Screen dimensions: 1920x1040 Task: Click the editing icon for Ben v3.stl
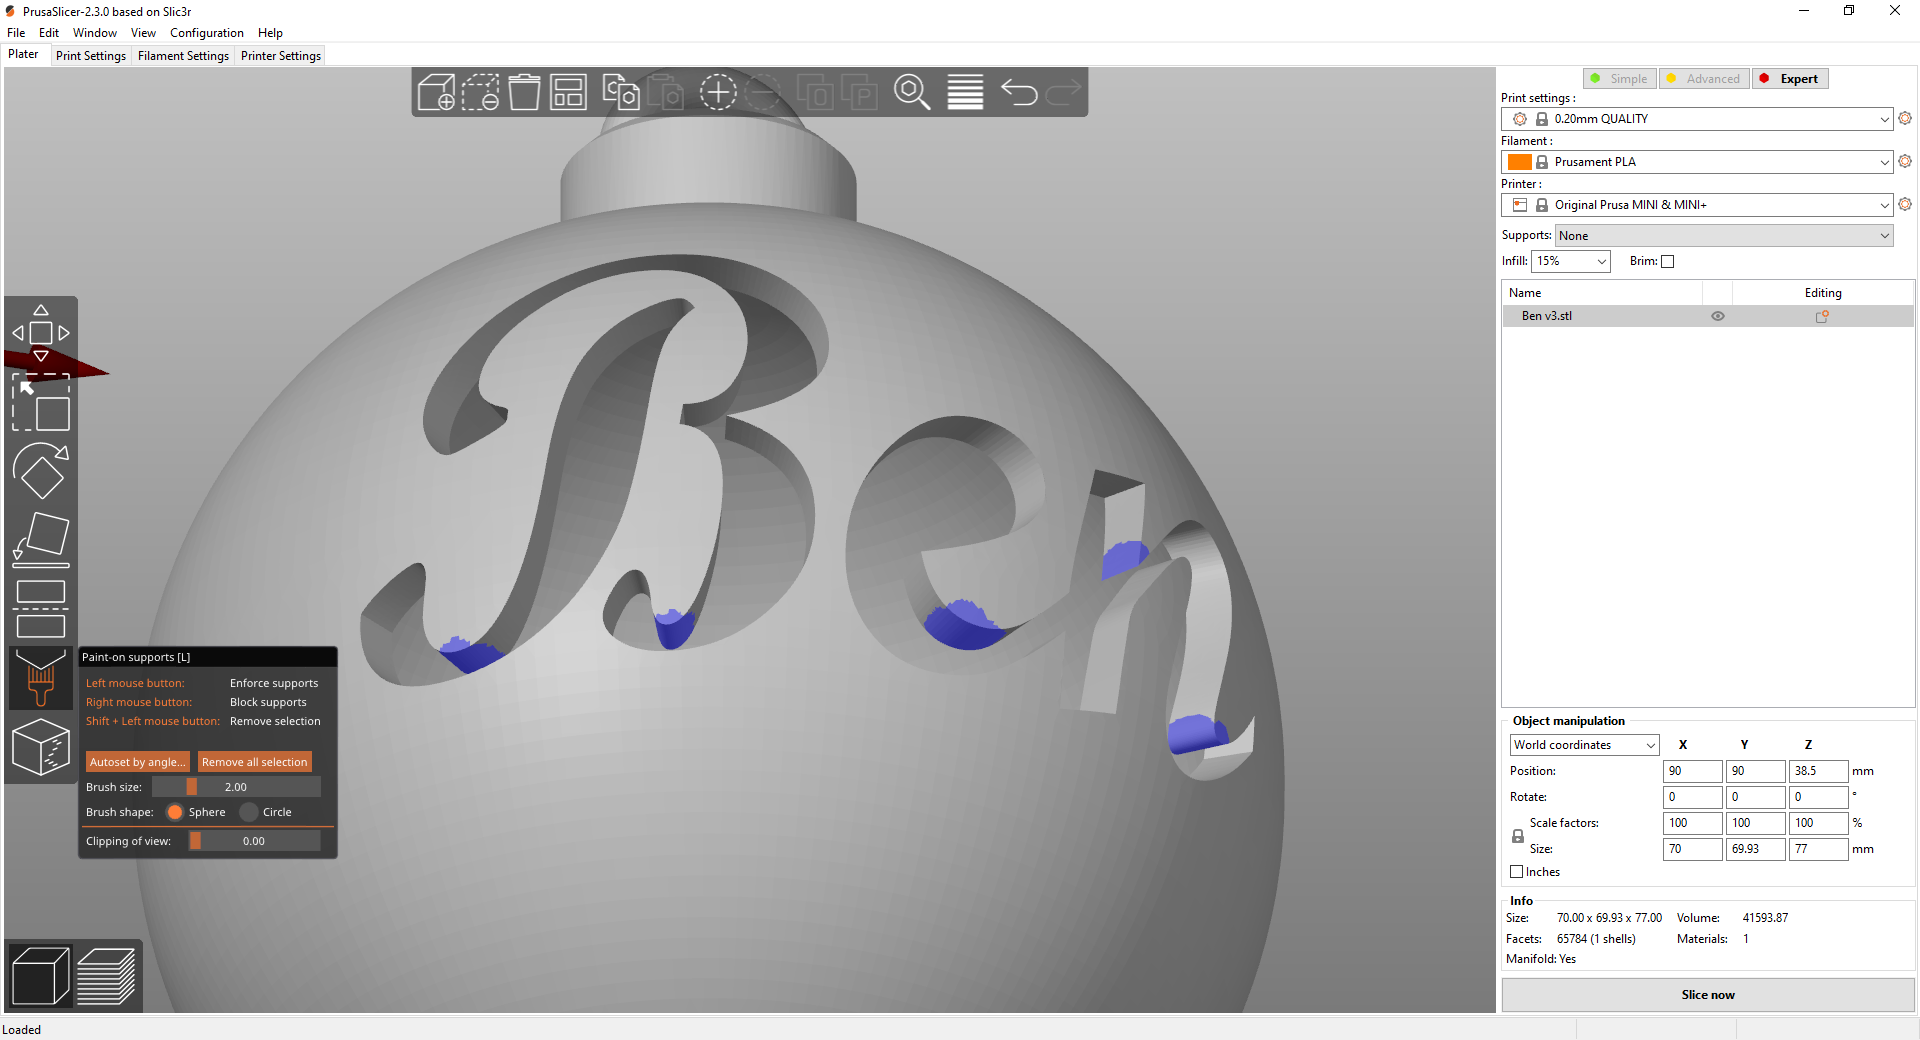click(1822, 316)
